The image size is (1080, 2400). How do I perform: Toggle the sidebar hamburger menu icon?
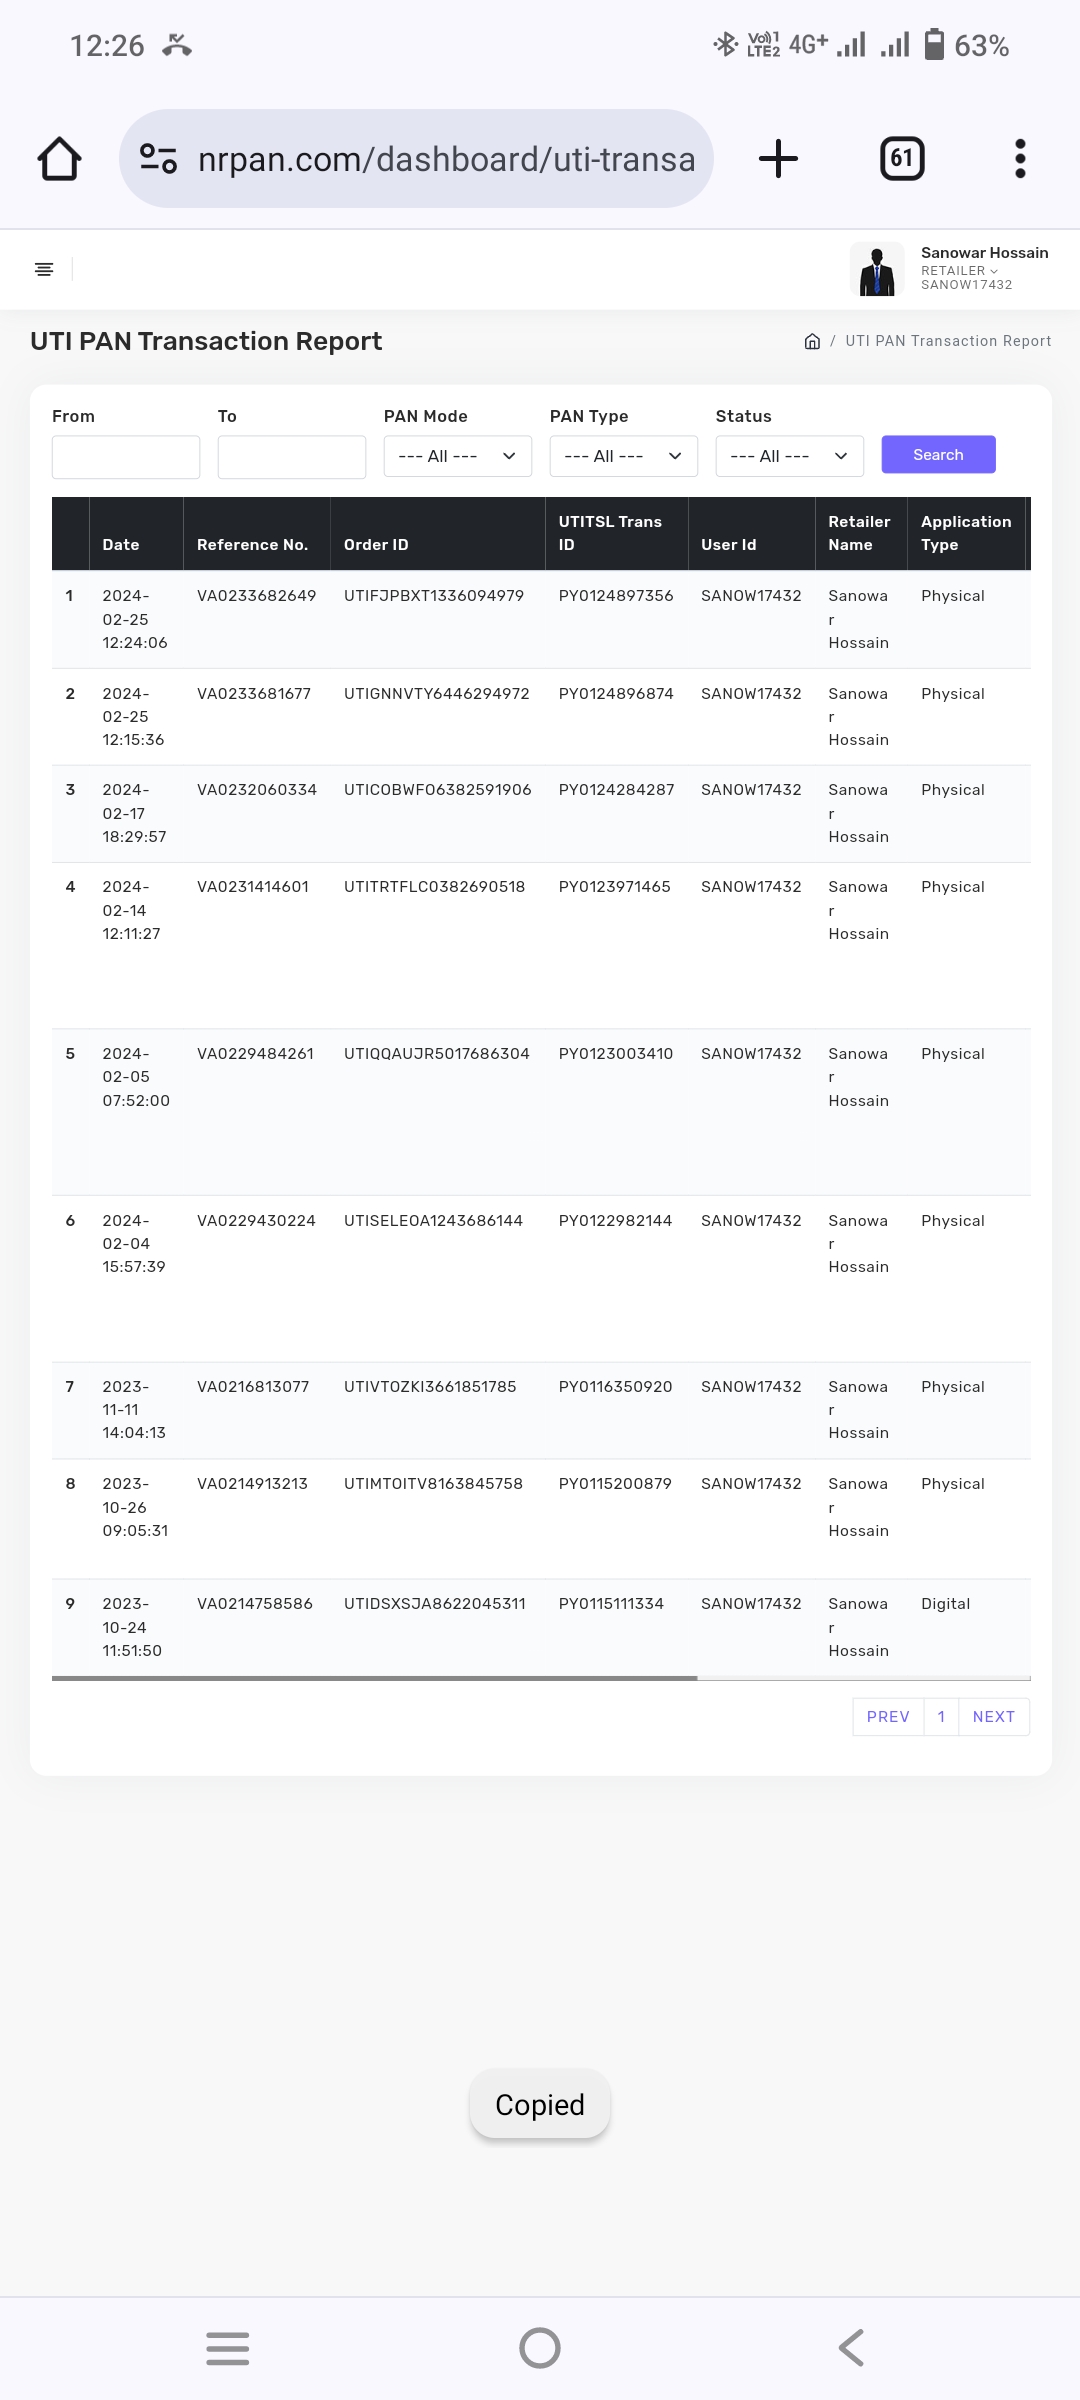tap(44, 269)
